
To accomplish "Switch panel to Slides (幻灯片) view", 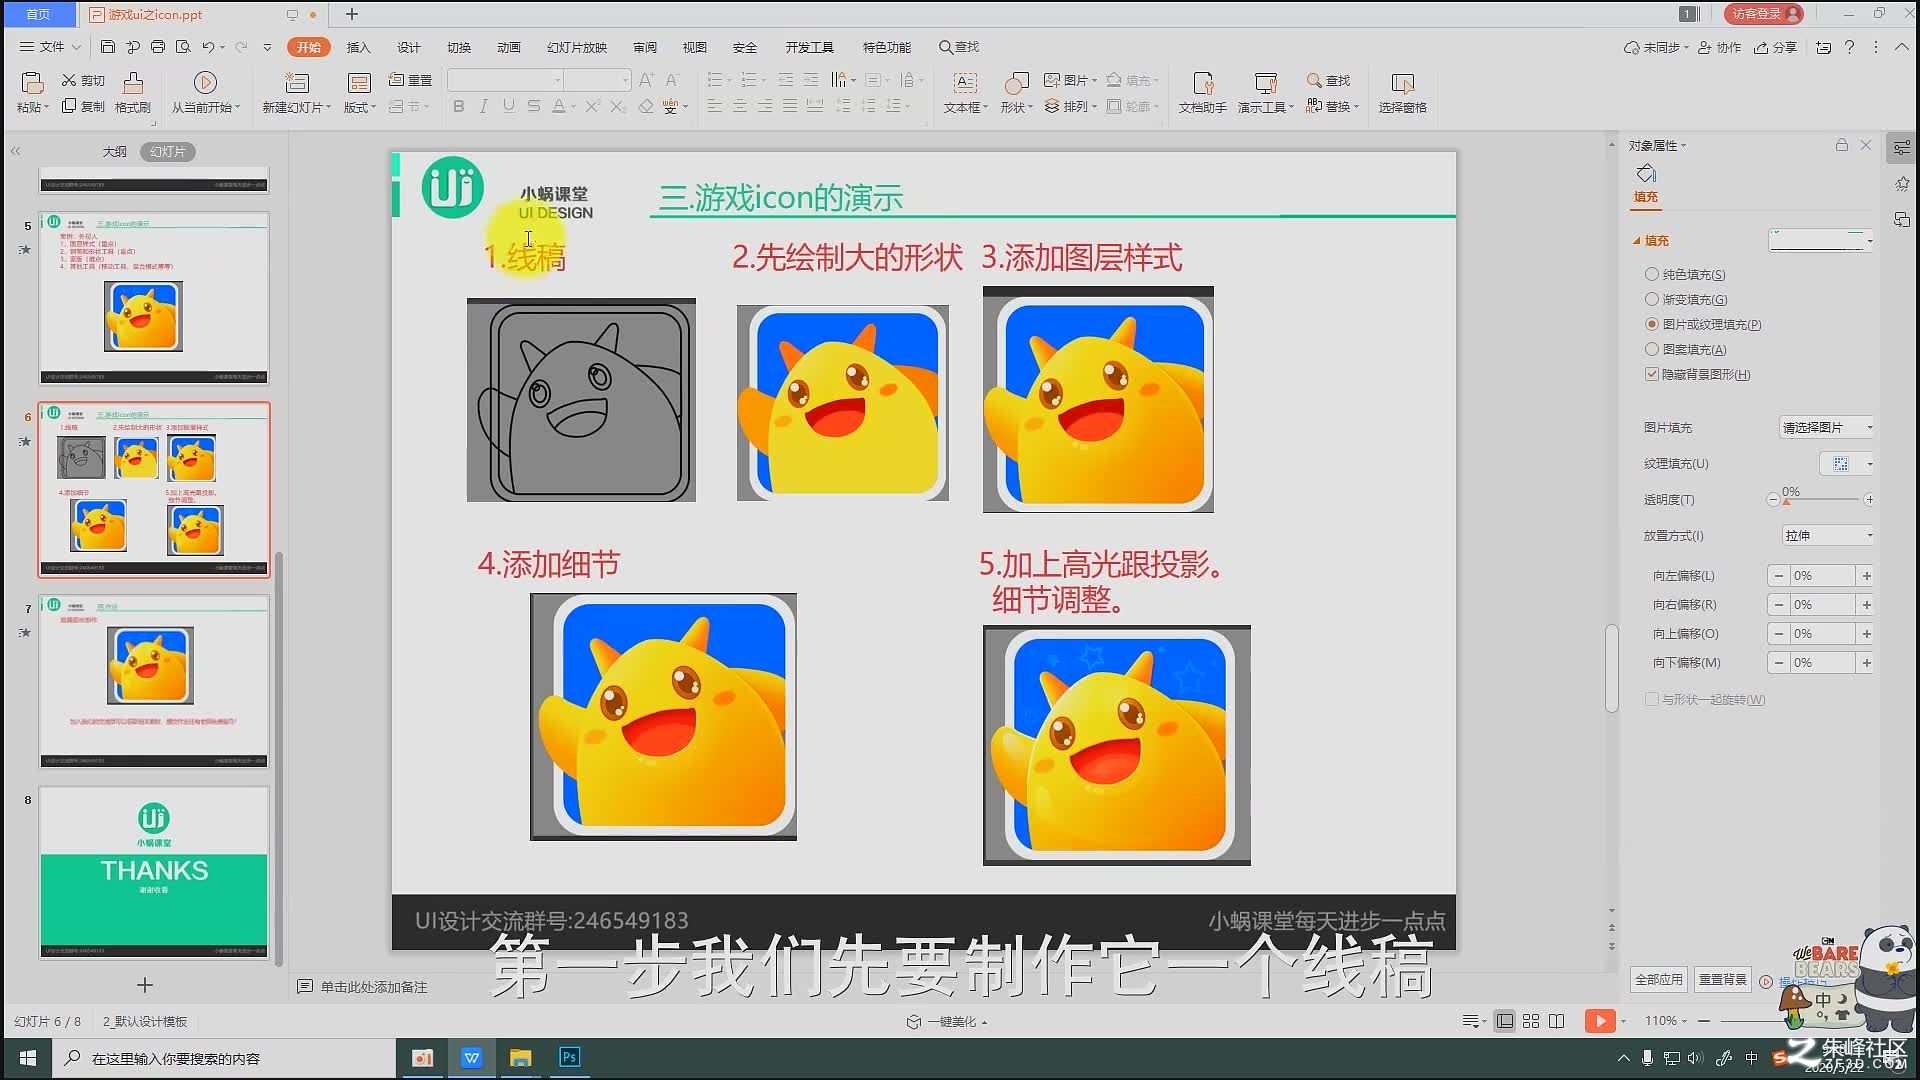I will click(168, 151).
